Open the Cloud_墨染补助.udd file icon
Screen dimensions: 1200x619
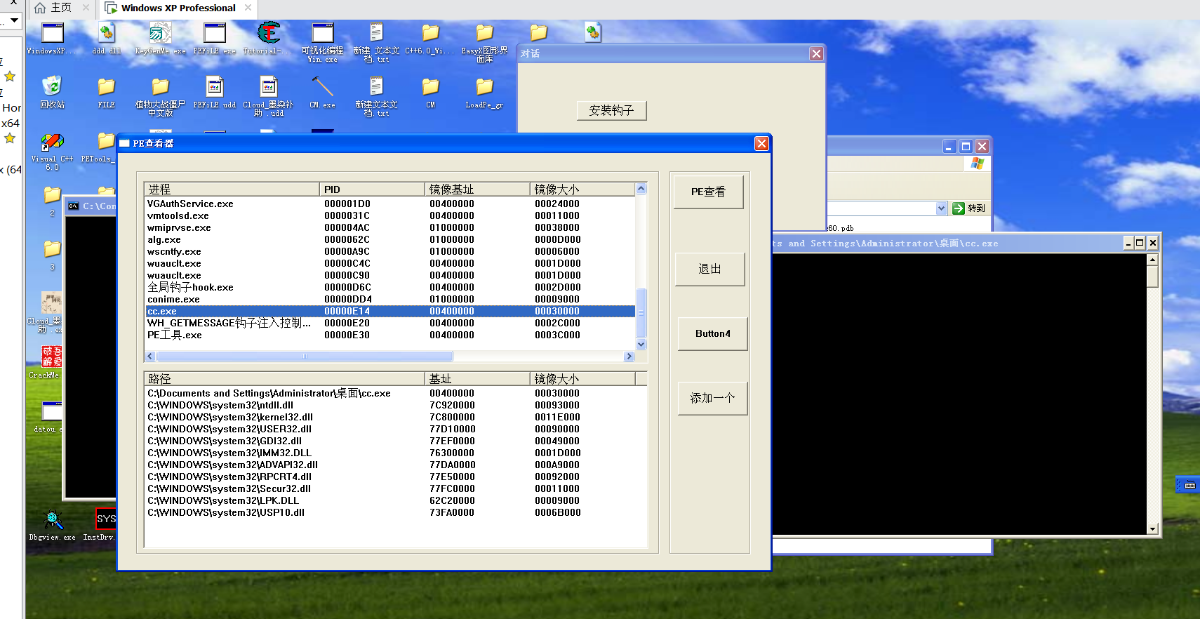268,96
